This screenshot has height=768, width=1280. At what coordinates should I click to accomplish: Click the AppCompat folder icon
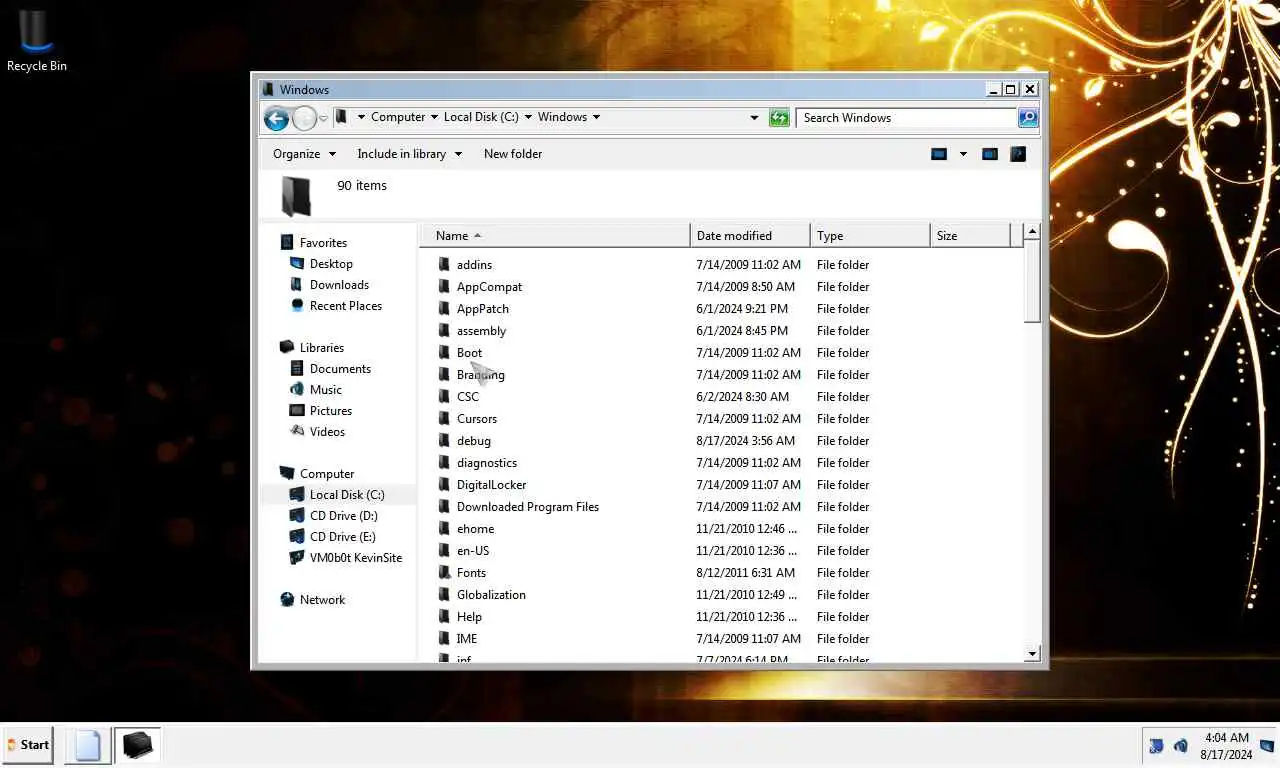[x=444, y=287]
